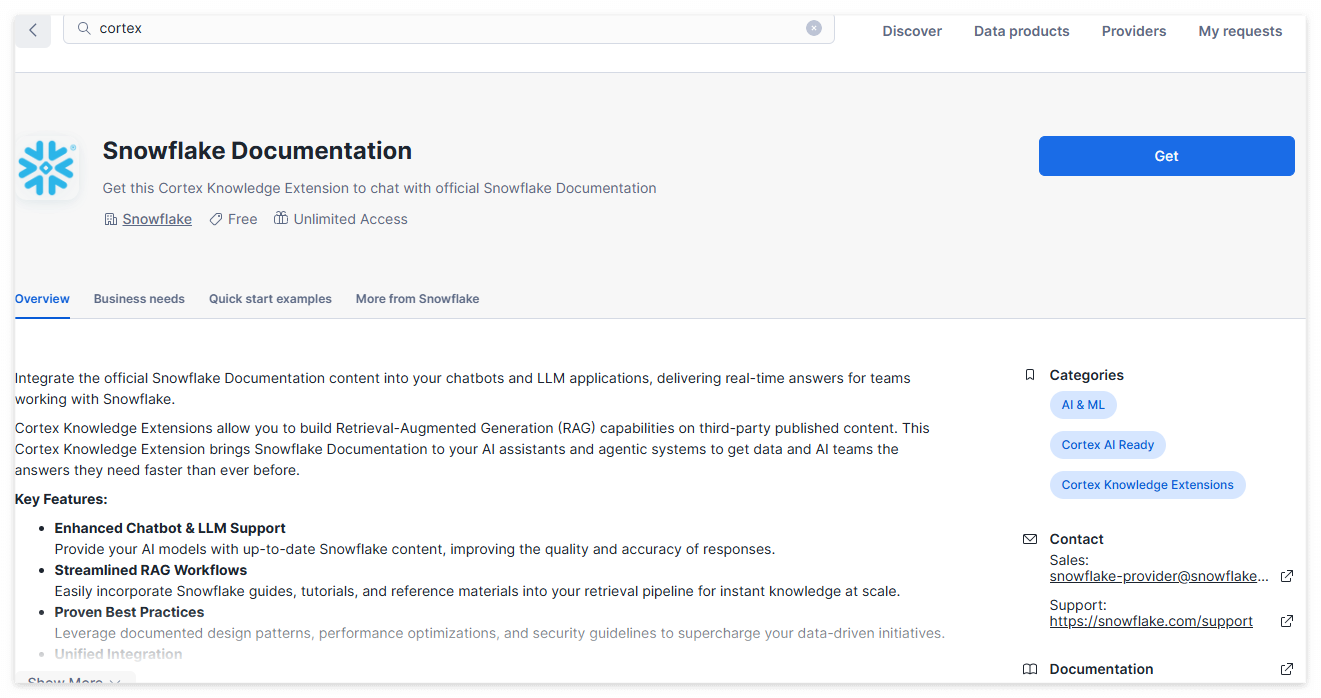The image size is (1321, 698).
Task: Select the Overview tab
Action: click(x=42, y=299)
